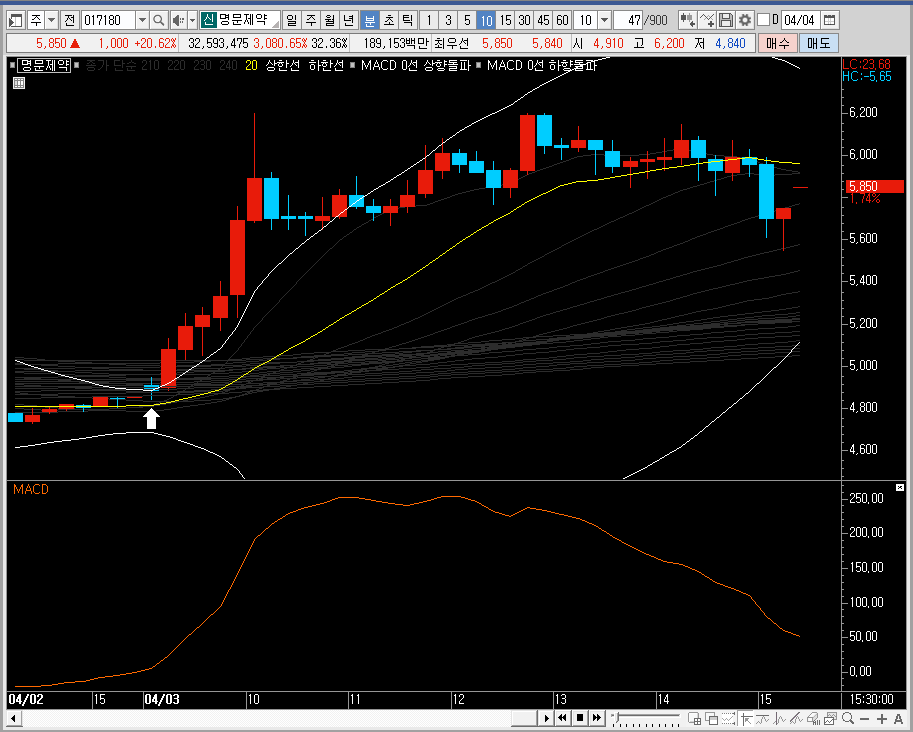Open the 명문제약 stock name selector
The width and height of the screenshot is (913, 732).
coord(240,20)
